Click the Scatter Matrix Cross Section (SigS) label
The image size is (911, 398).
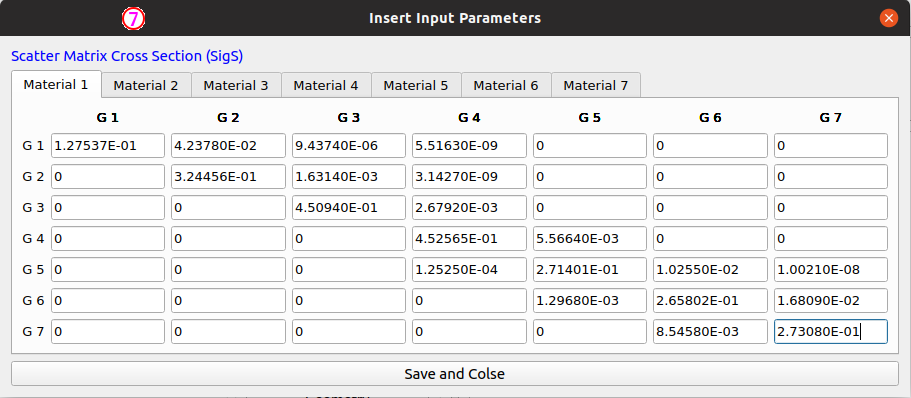pos(127,56)
